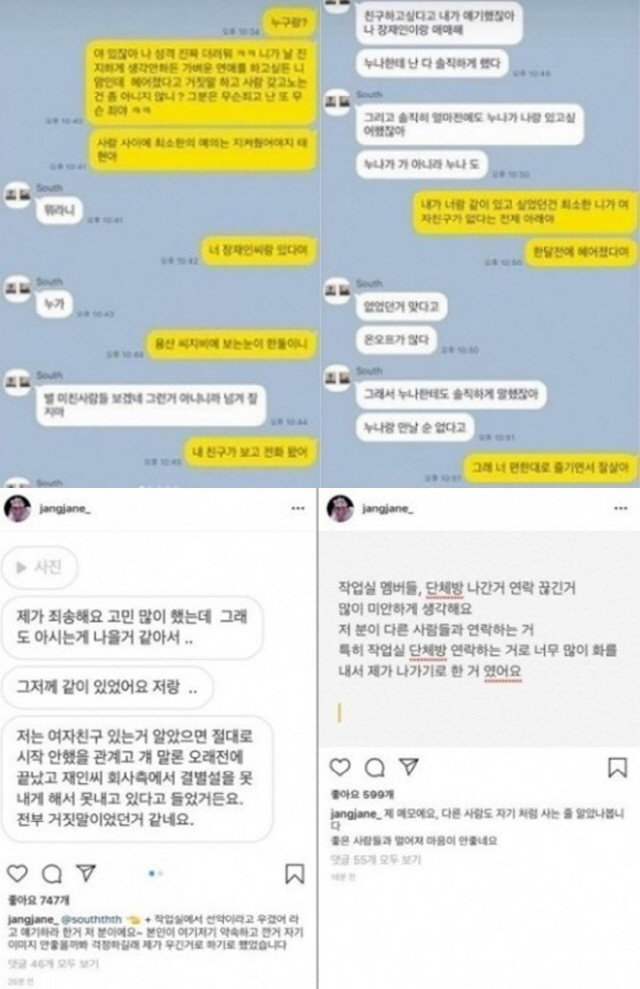Like the left jangjane_ post with heart icon
640x989 pixels.
point(17,874)
